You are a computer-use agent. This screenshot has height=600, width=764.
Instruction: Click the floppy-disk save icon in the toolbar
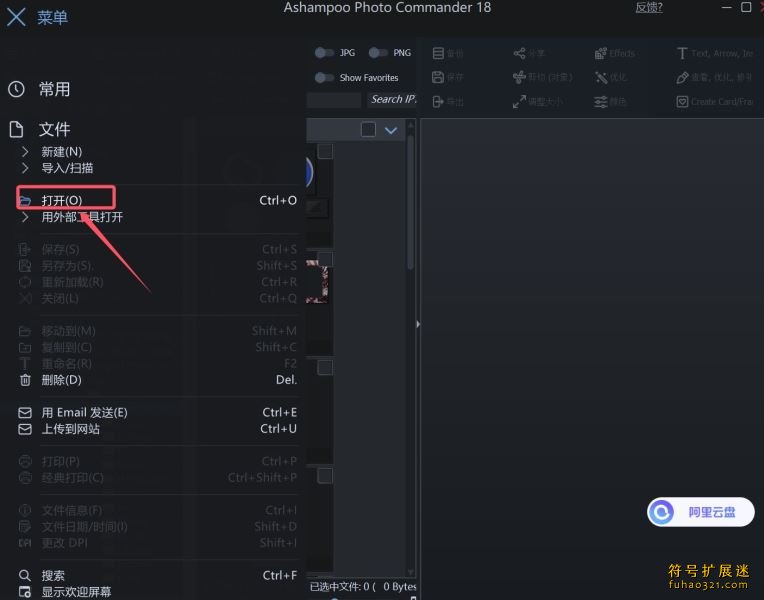coord(438,77)
